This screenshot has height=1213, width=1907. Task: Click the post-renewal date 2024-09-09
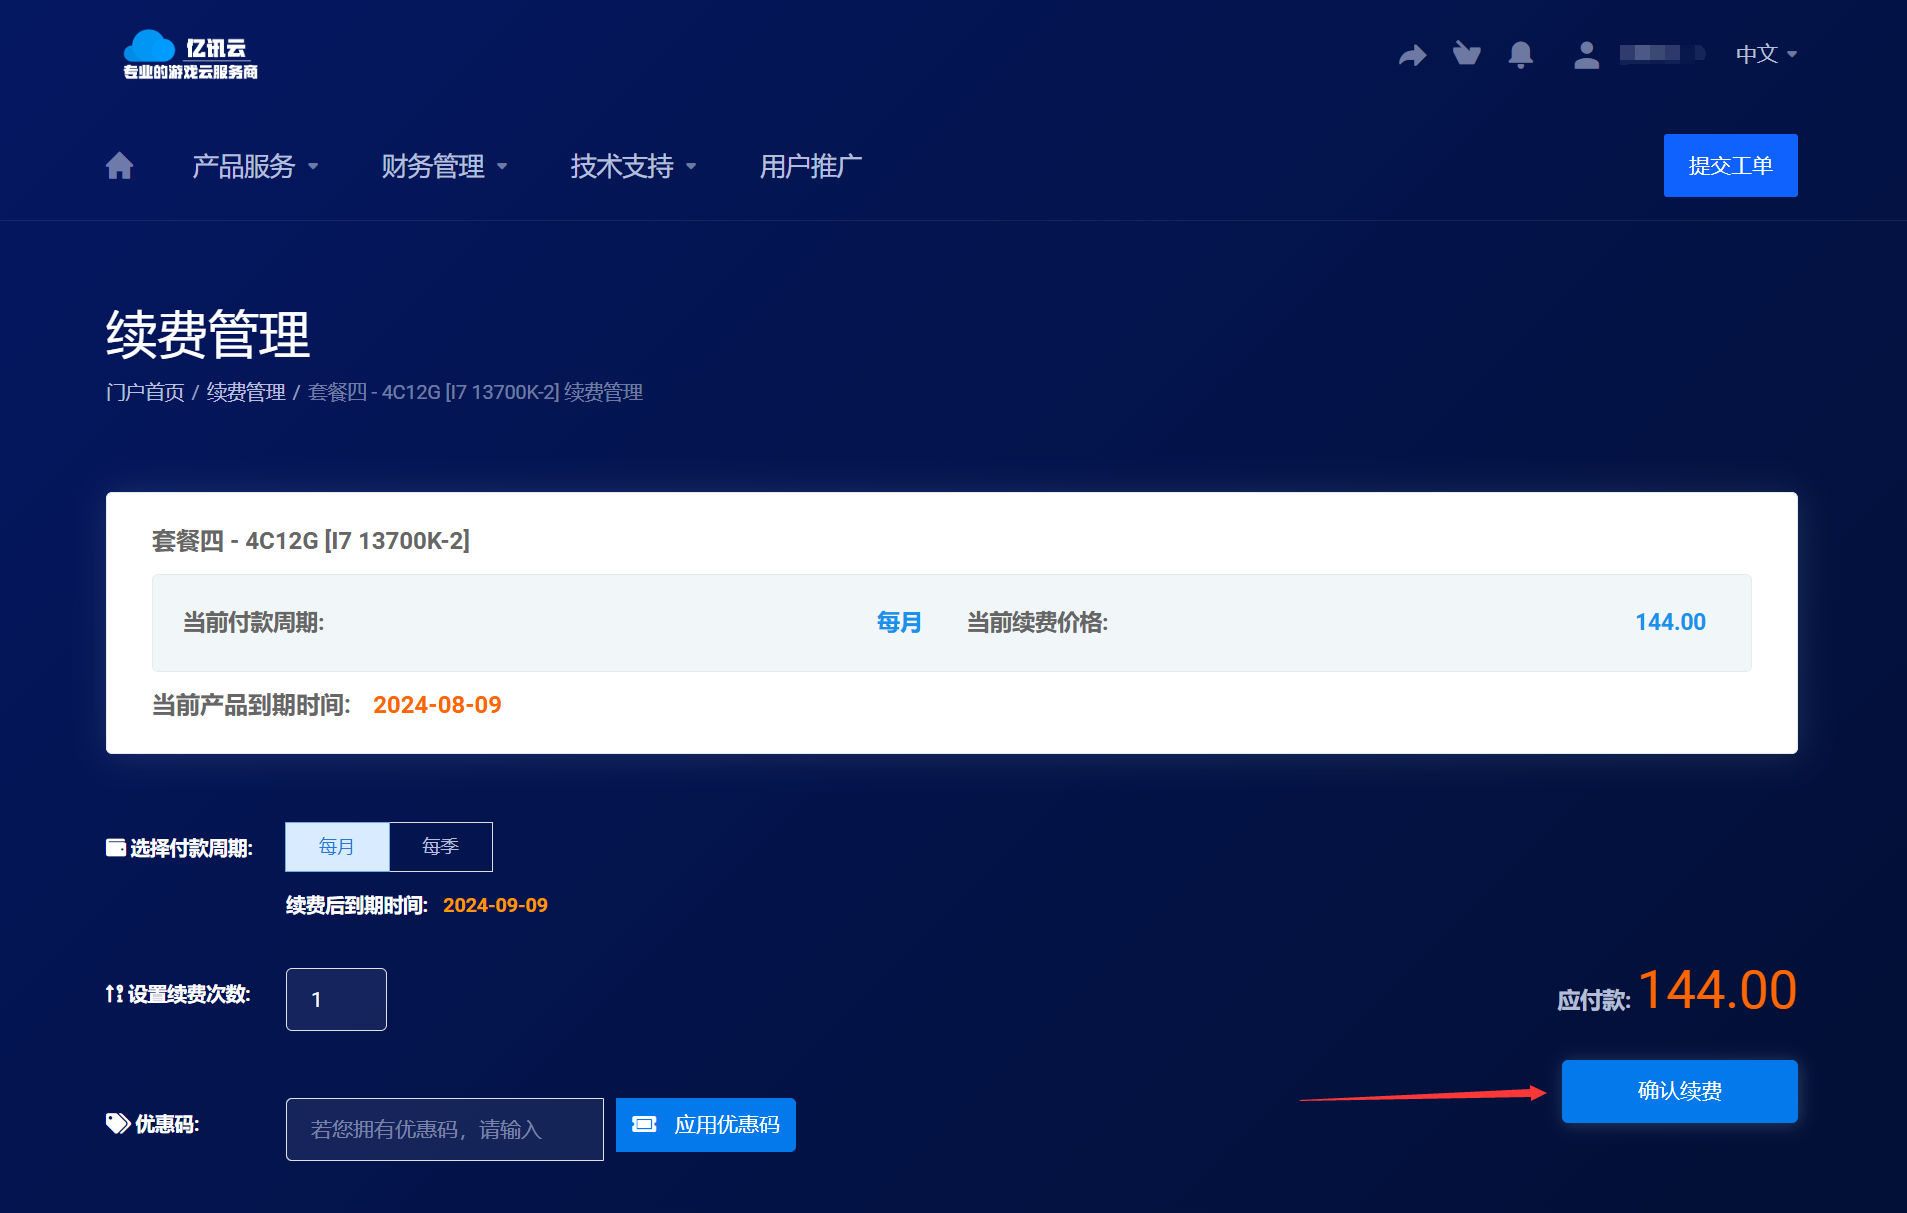coord(495,905)
